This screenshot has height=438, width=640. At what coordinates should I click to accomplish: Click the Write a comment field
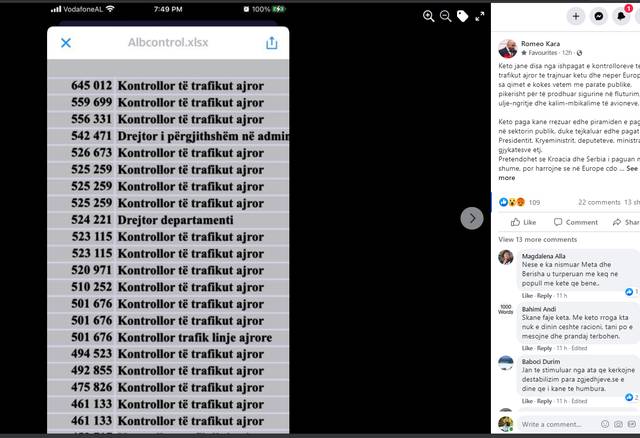coord(557,425)
